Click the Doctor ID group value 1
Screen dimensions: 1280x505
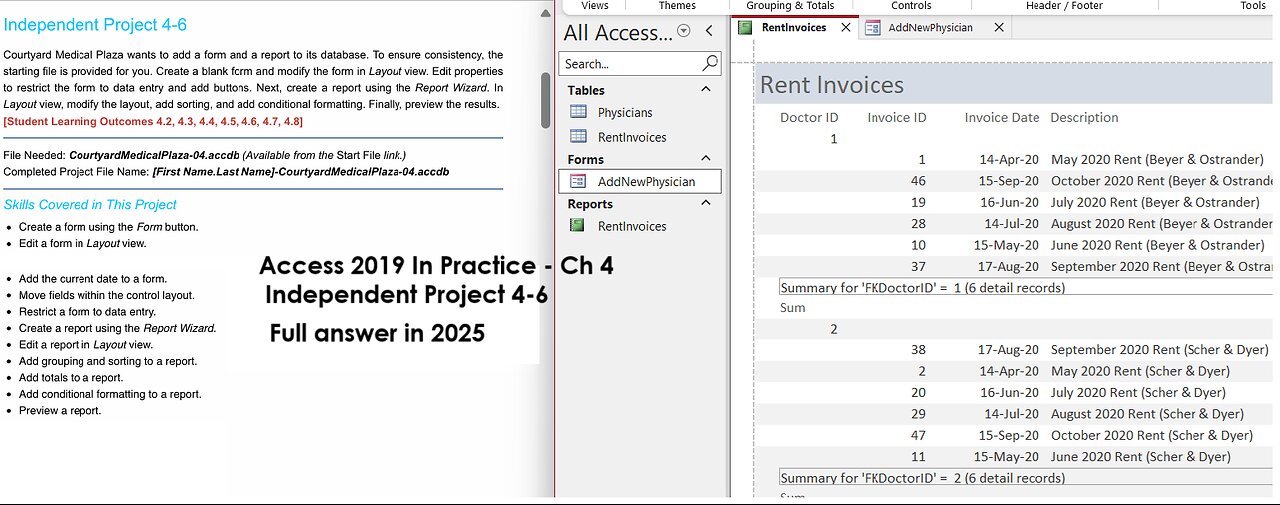click(834, 139)
